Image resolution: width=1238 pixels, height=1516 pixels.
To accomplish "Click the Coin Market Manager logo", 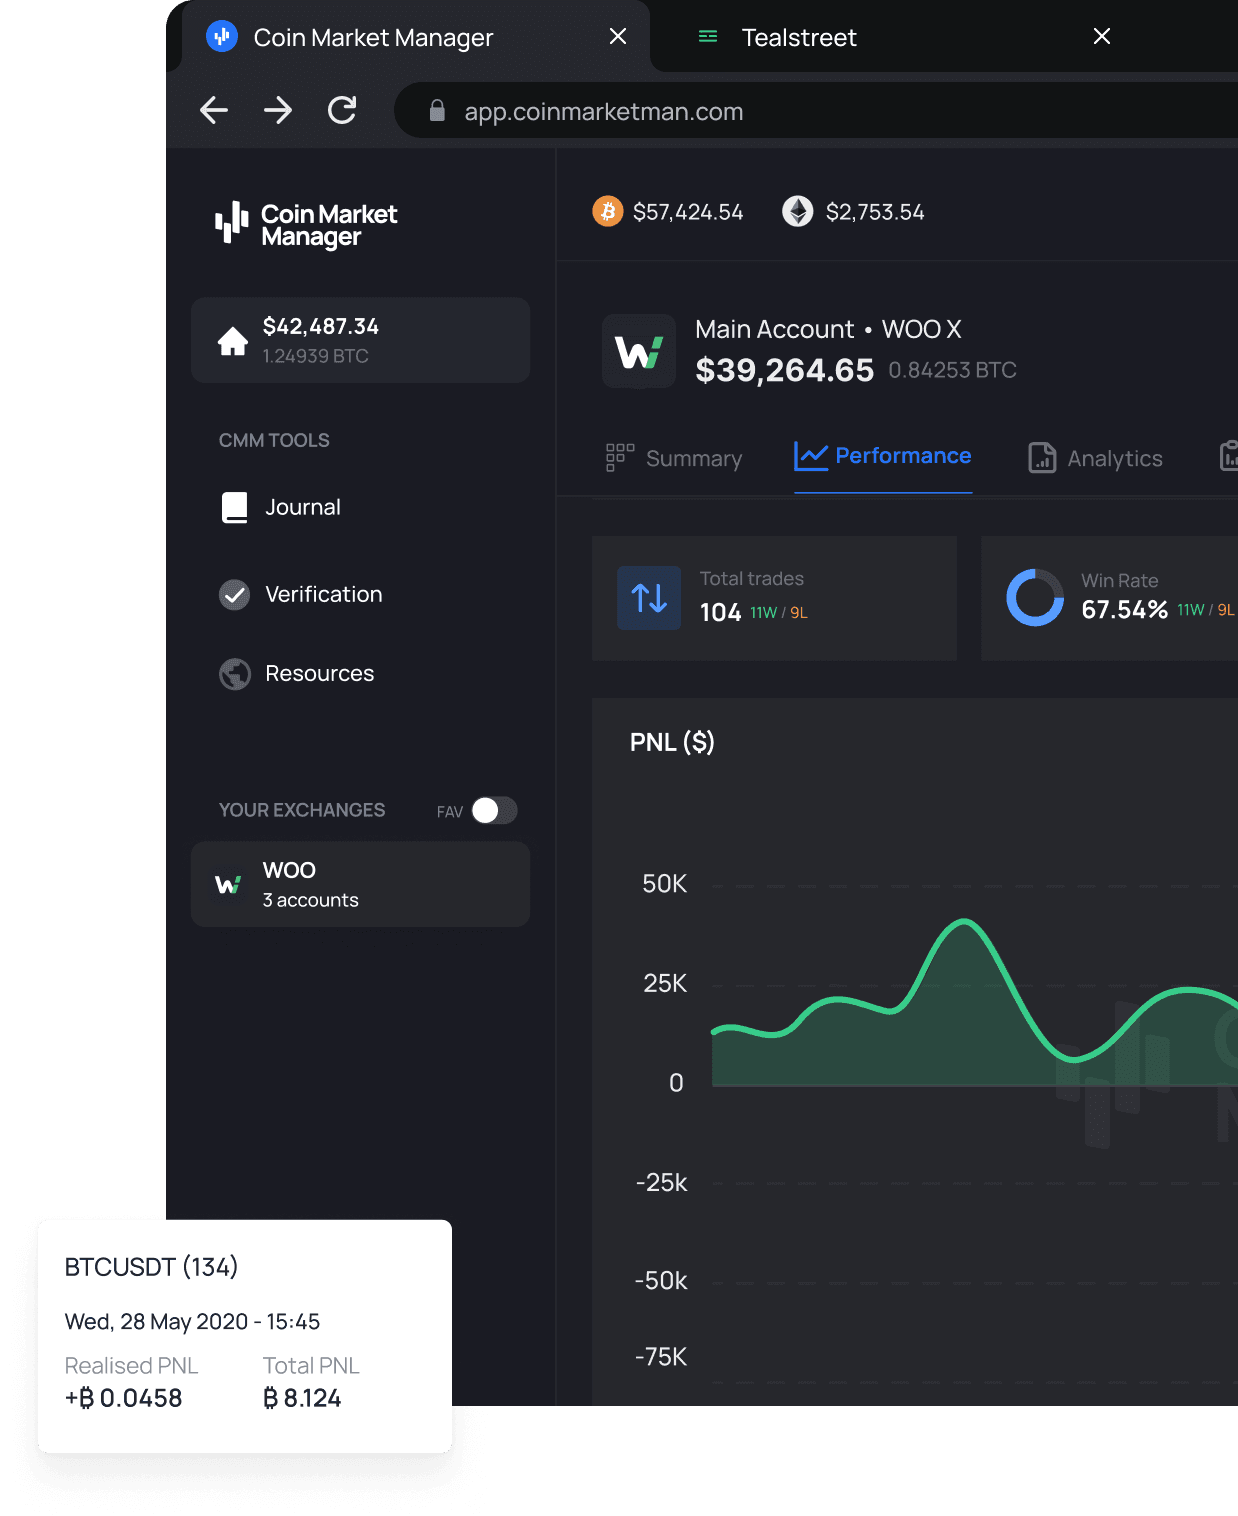I will click(306, 224).
